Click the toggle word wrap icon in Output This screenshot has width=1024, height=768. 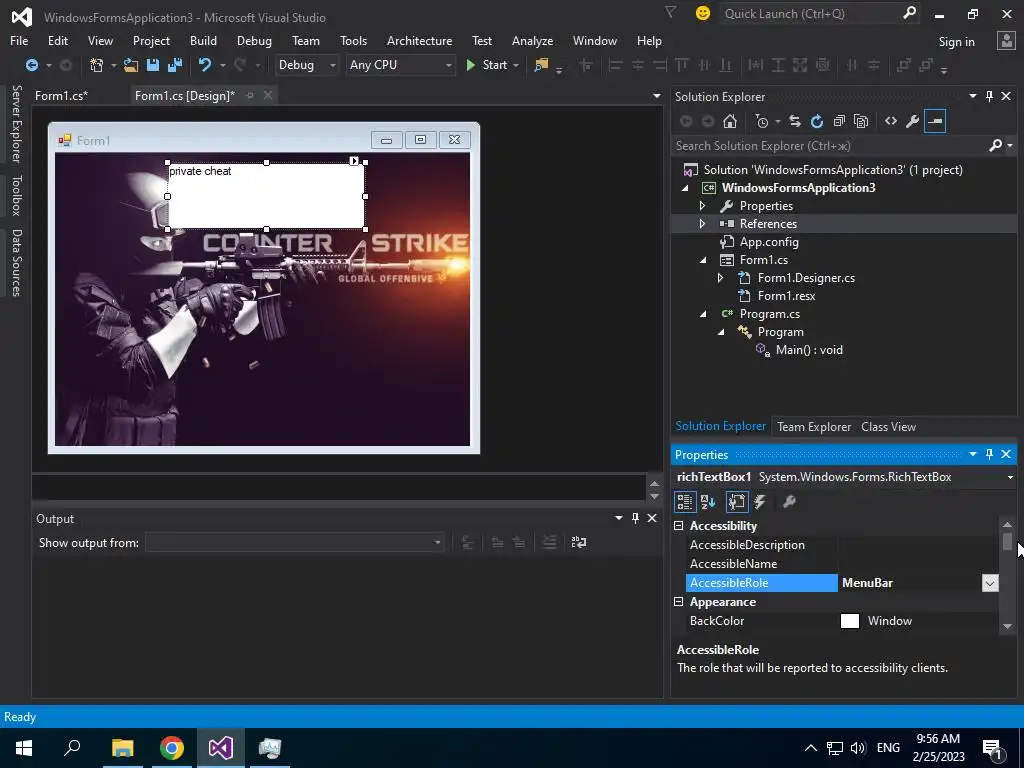point(579,542)
